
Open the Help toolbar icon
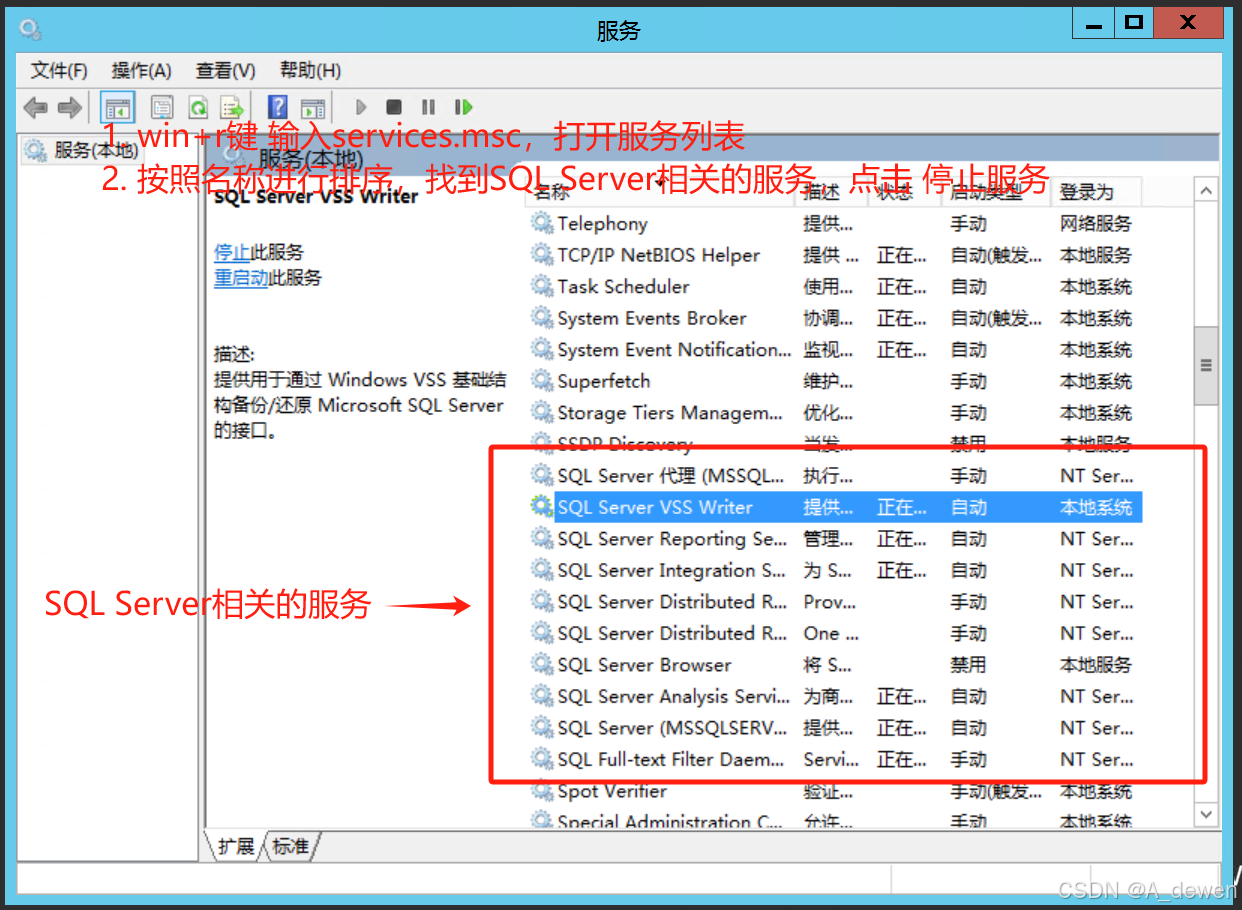click(278, 107)
